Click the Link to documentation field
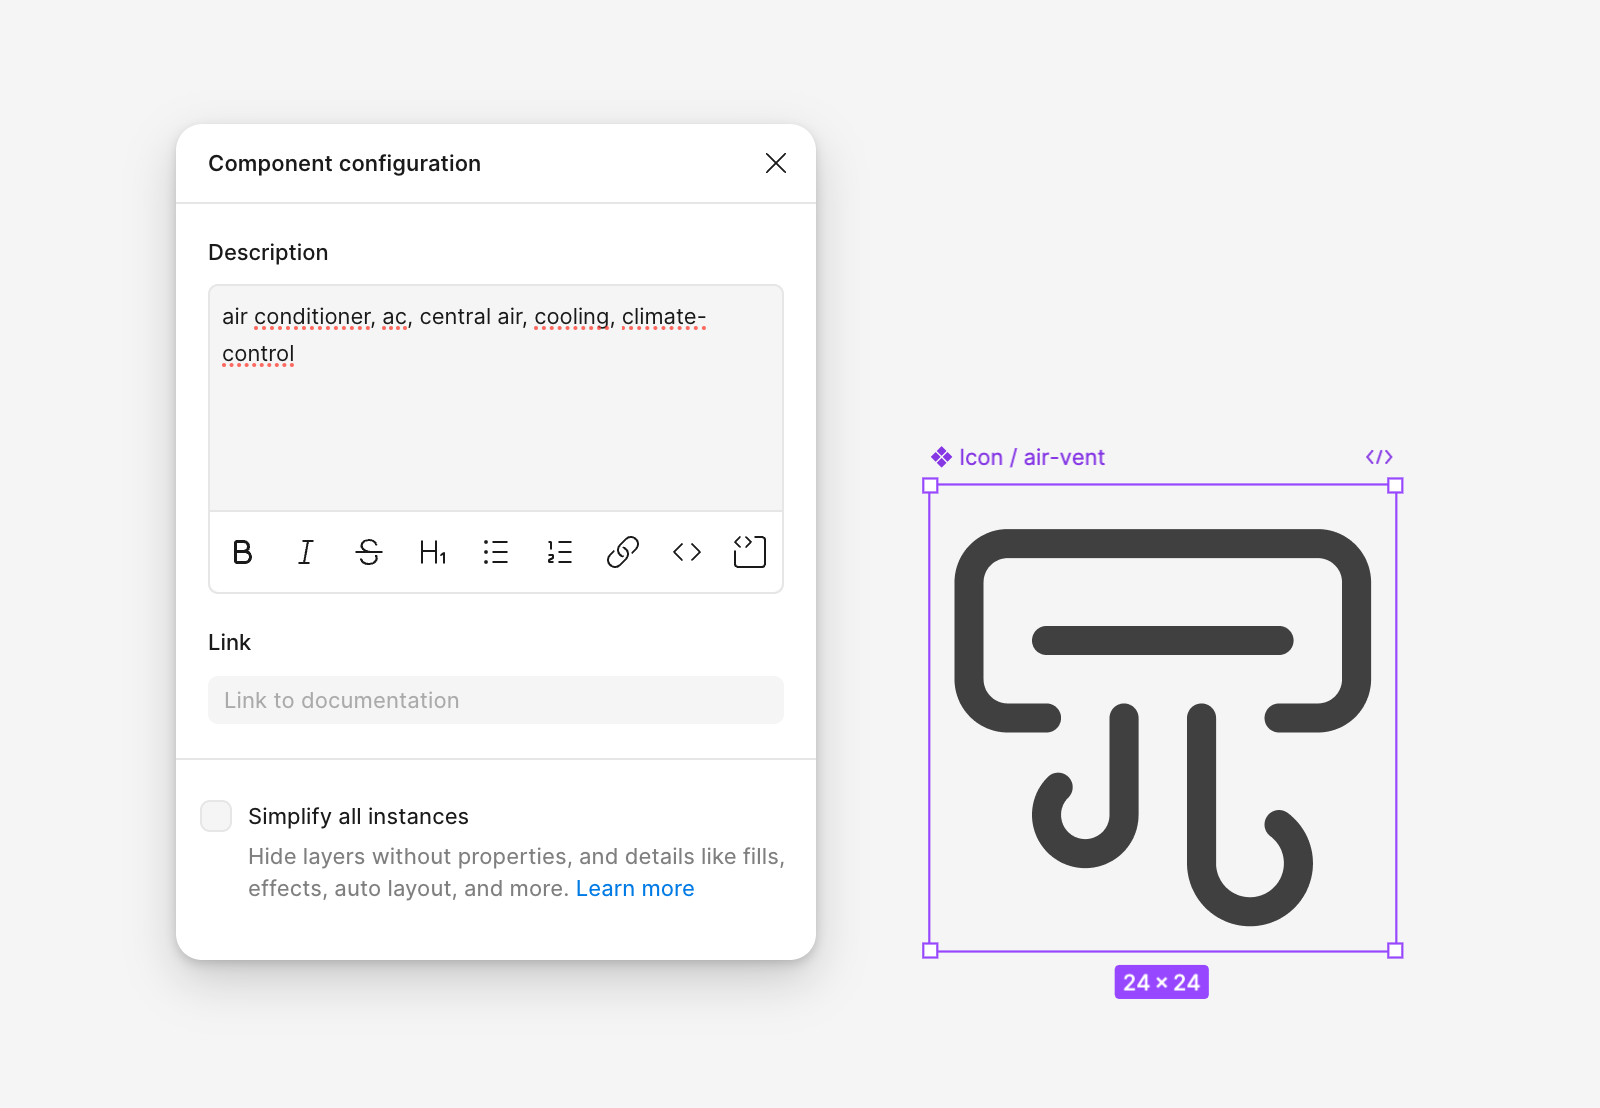This screenshot has height=1108, width=1600. [495, 700]
